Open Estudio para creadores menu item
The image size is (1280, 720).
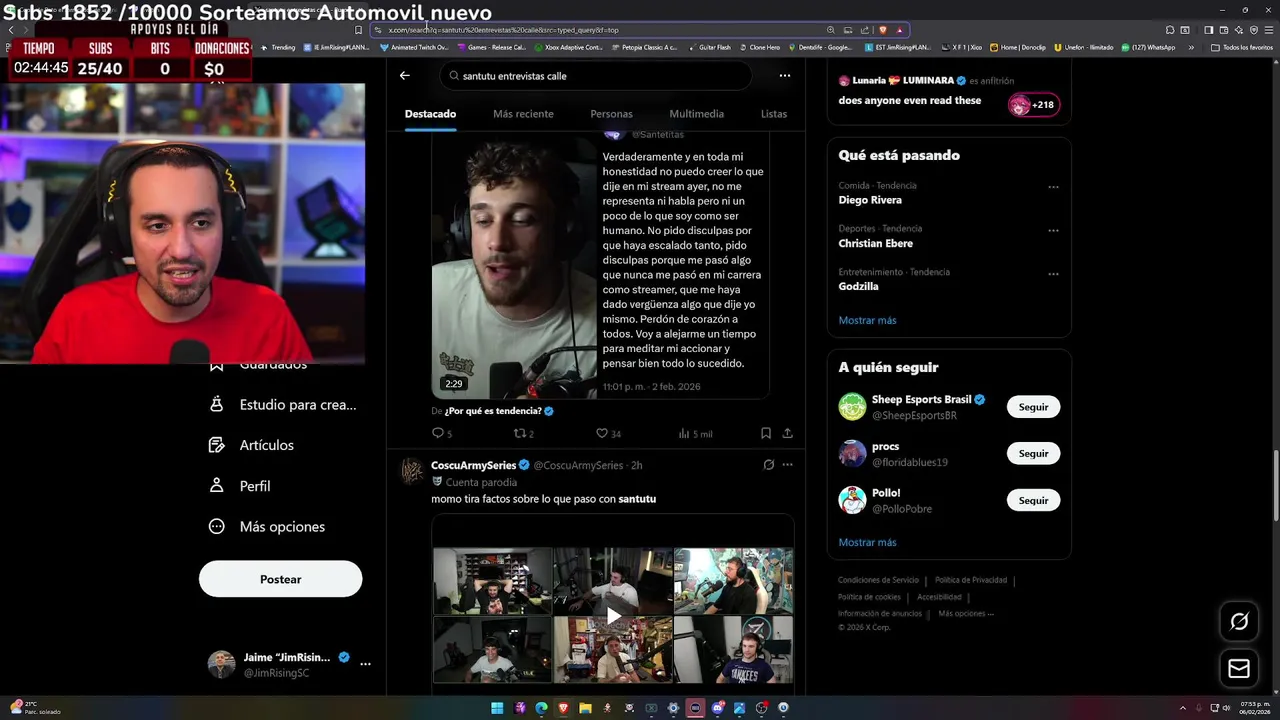click(x=283, y=405)
